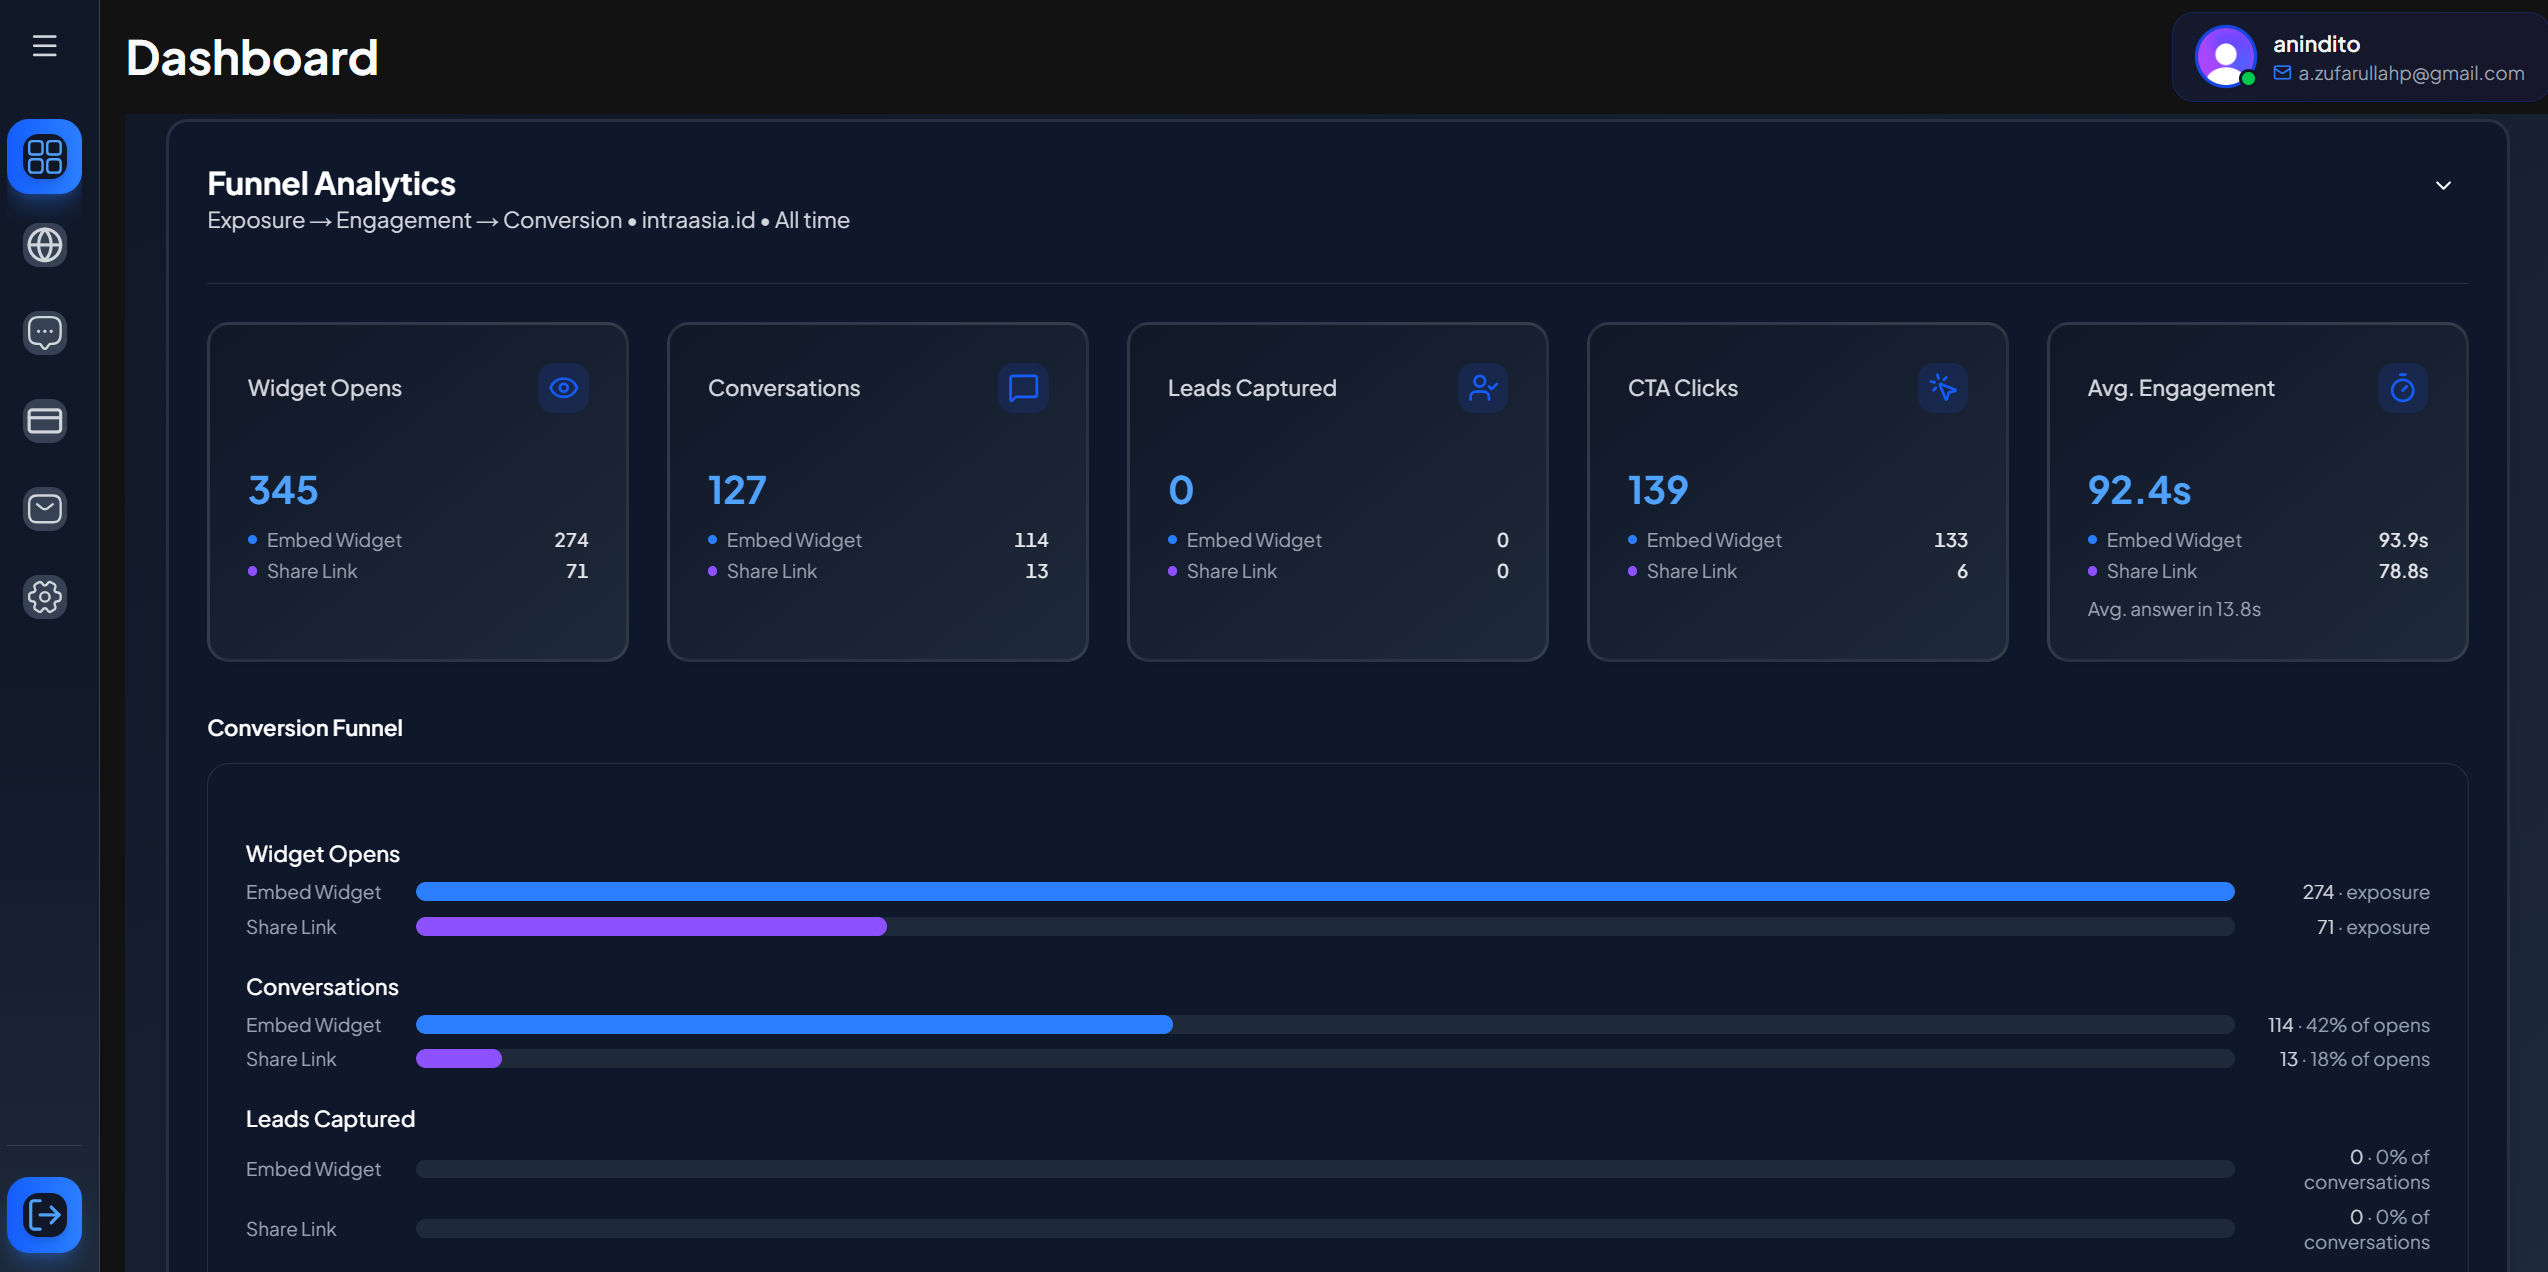Select the dashboard grid icon in sidebar
Image resolution: width=2548 pixels, height=1272 pixels.
[44, 156]
